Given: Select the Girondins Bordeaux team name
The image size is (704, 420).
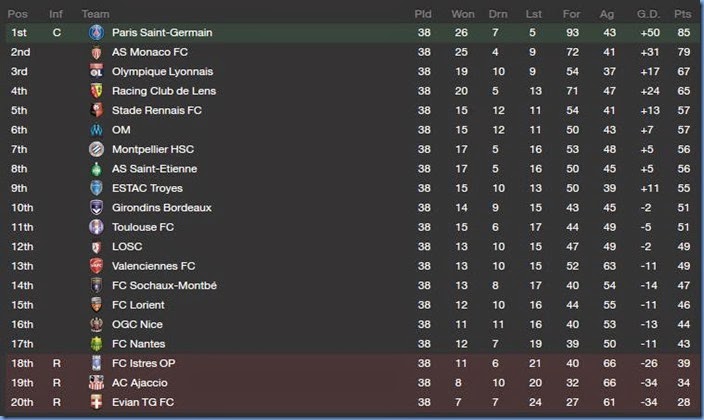Looking at the screenshot, I should pos(162,208).
